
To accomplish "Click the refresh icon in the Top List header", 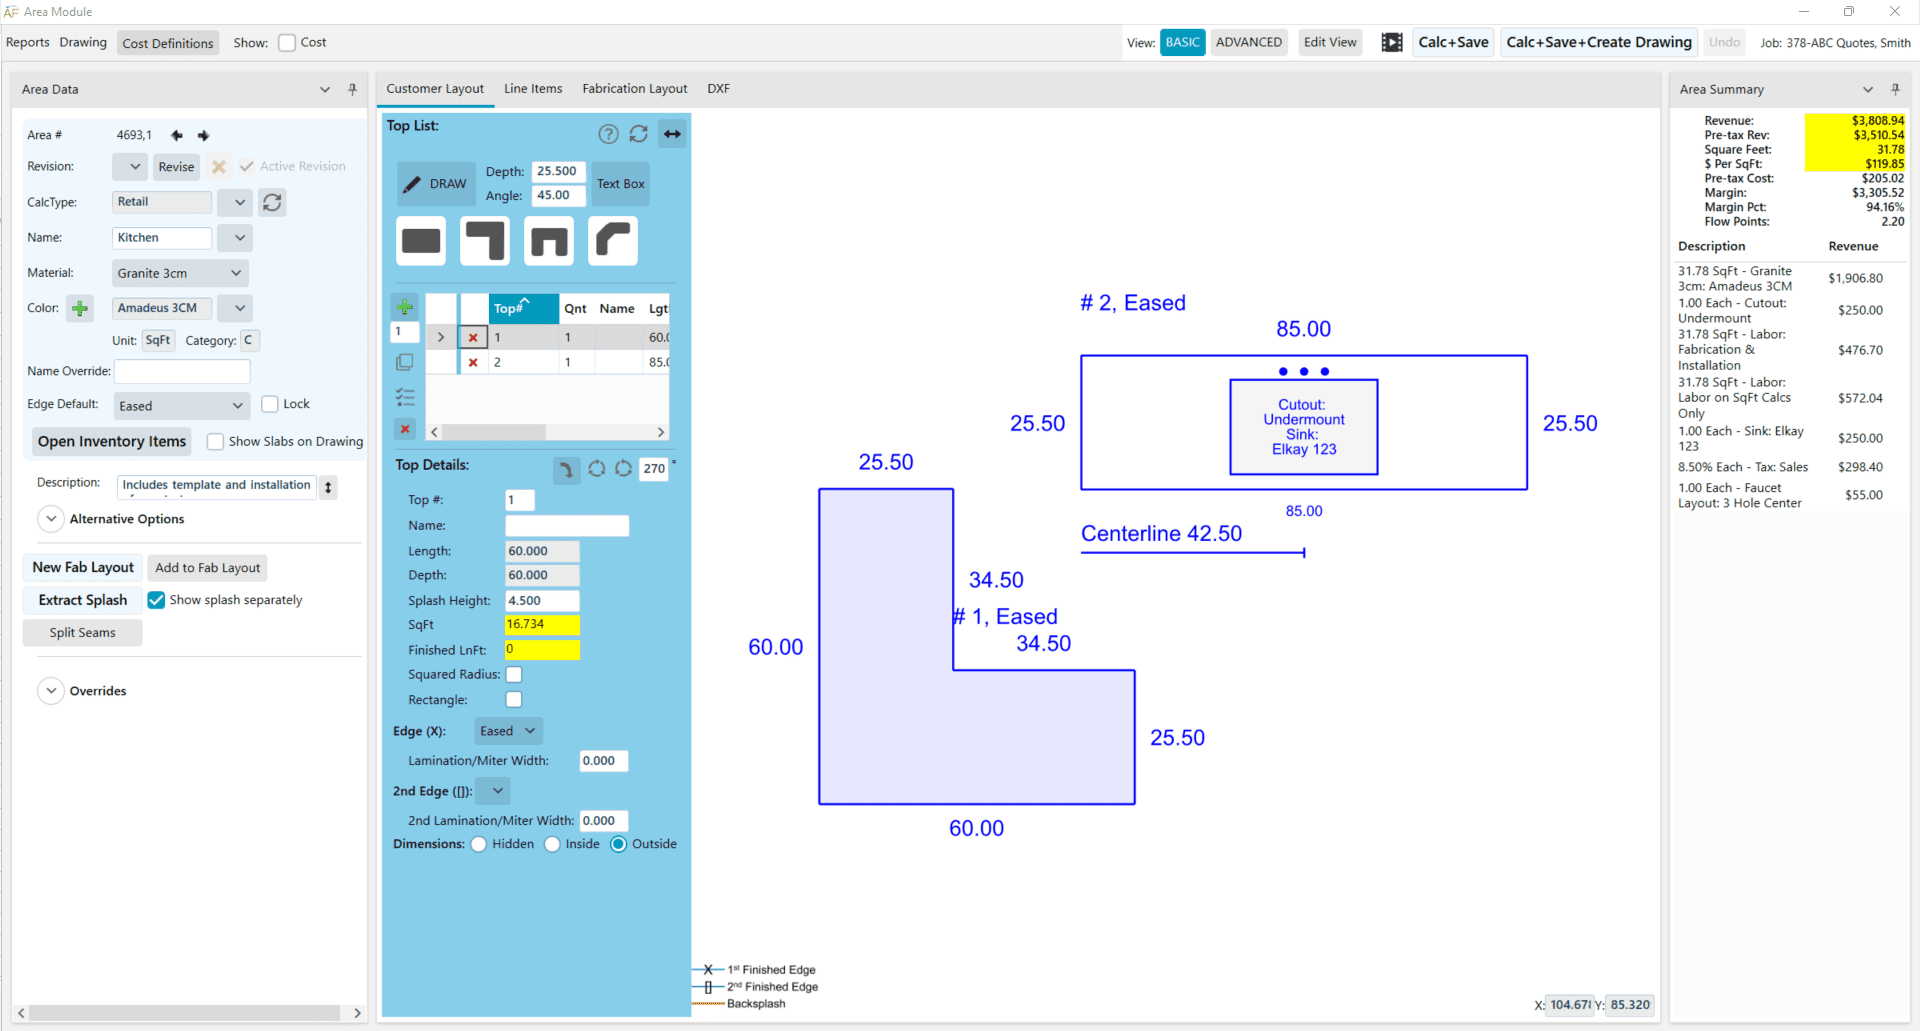I will pos(639,133).
